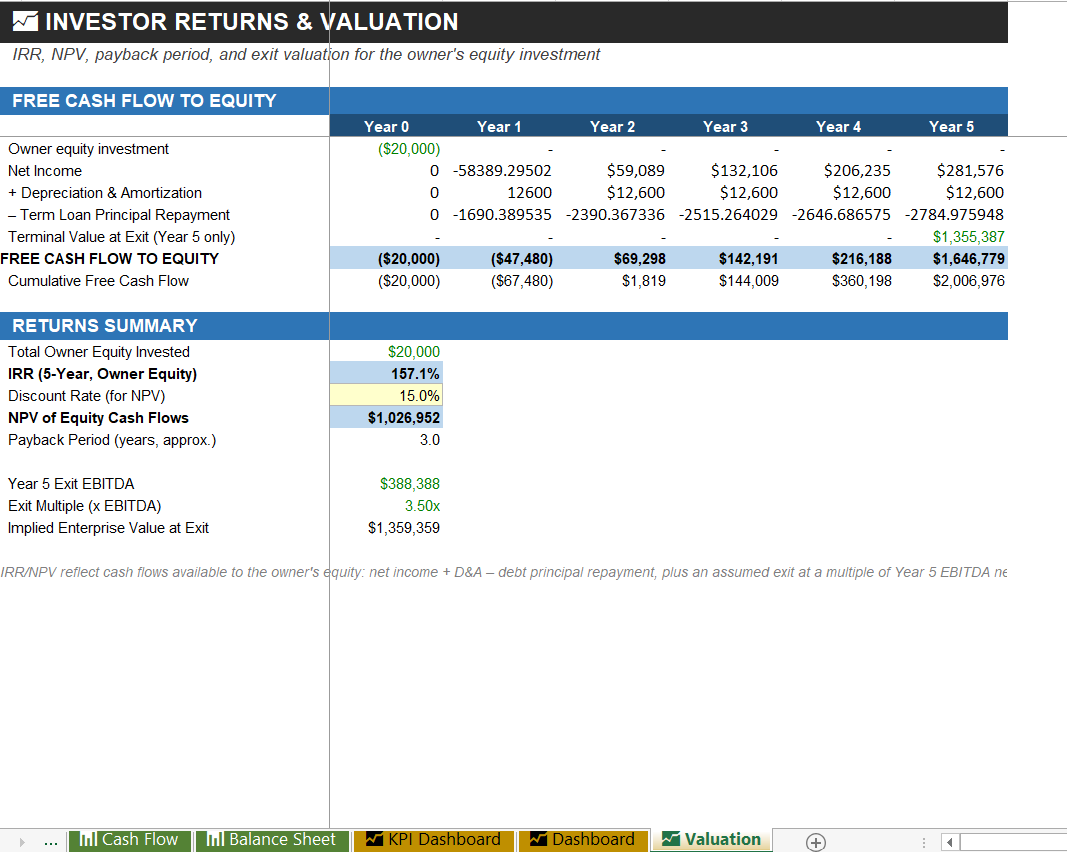This screenshot has width=1067, height=852.
Task: Add a new sheet with plus icon
Action: [x=815, y=842]
